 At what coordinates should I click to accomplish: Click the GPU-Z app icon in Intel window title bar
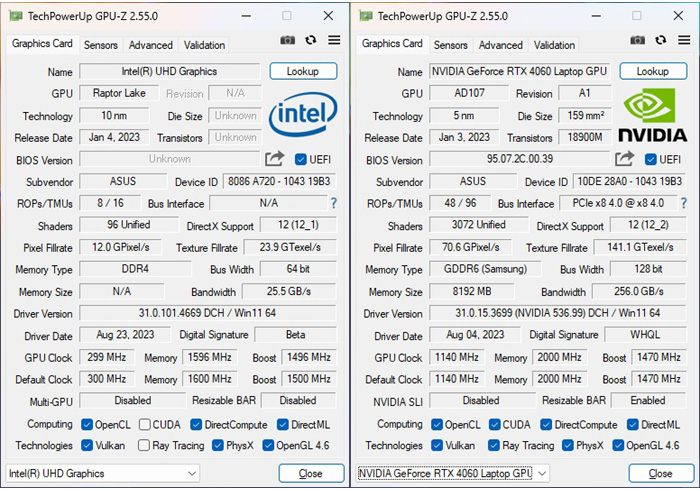point(16,16)
